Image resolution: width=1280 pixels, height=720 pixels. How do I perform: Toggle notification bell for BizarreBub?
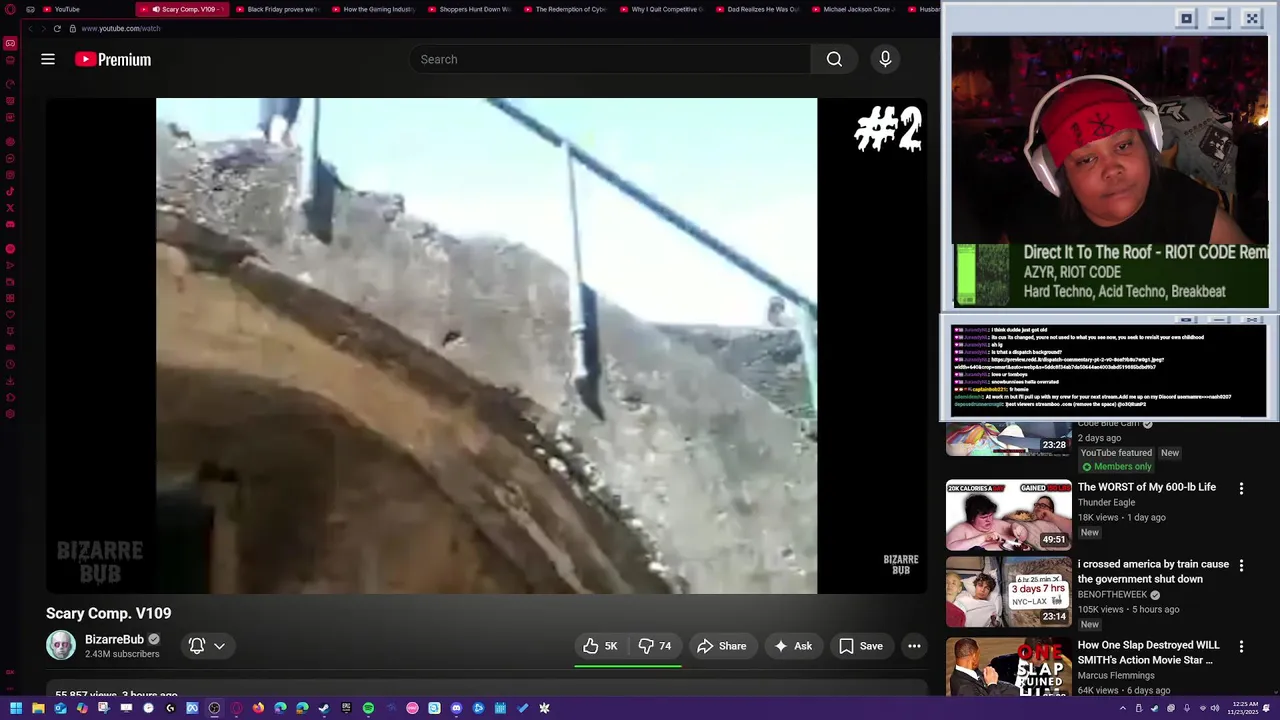coord(197,646)
